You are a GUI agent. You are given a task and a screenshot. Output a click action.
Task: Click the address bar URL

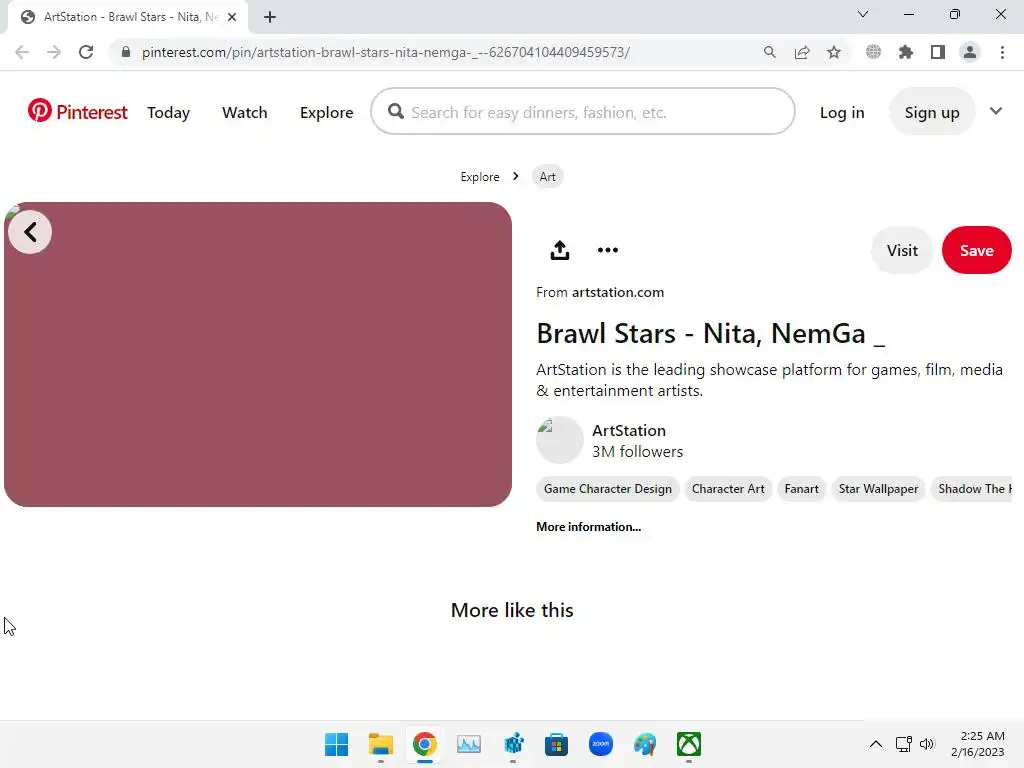coord(385,52)
